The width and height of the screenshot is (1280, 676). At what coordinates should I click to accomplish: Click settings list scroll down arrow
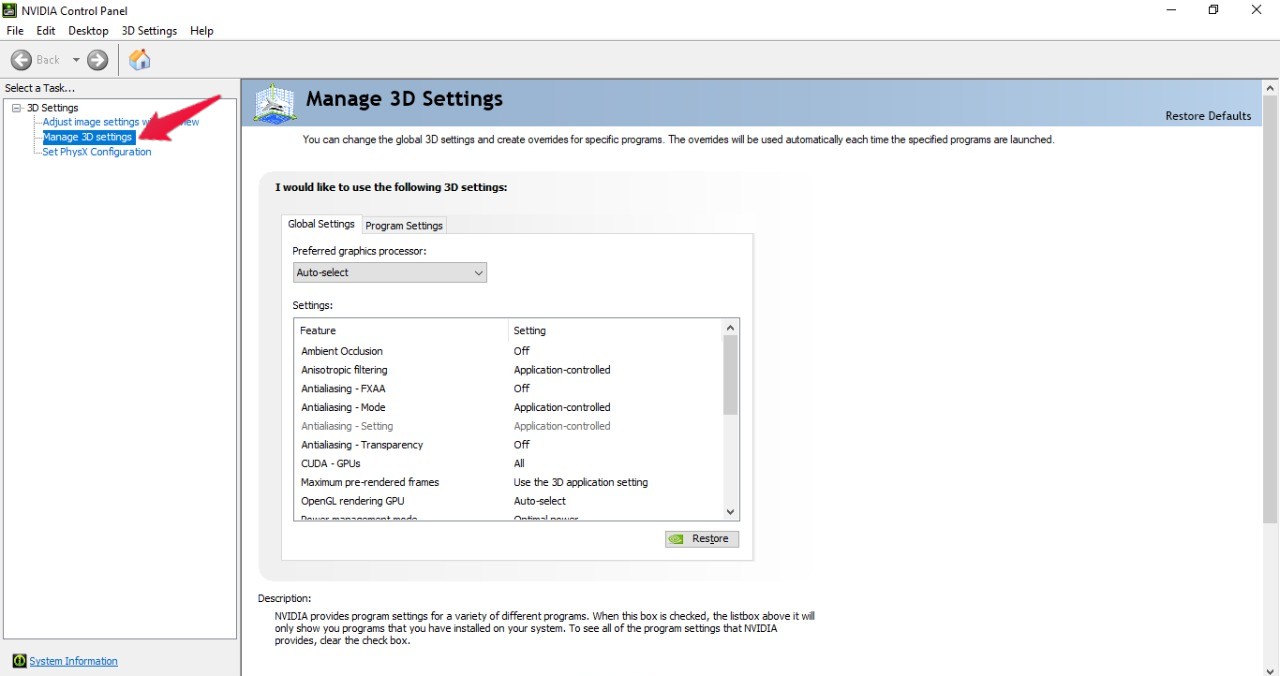point(730,512)
